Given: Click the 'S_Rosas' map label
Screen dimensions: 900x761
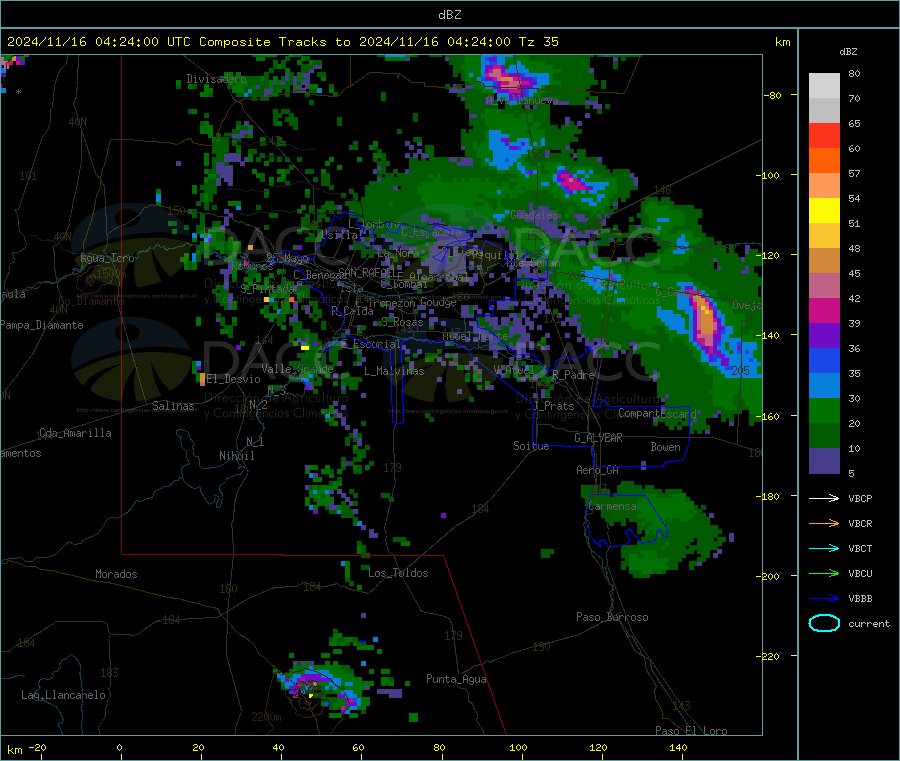Looking at the screenshot, I should pyautogui.click(x=402, y=322).
